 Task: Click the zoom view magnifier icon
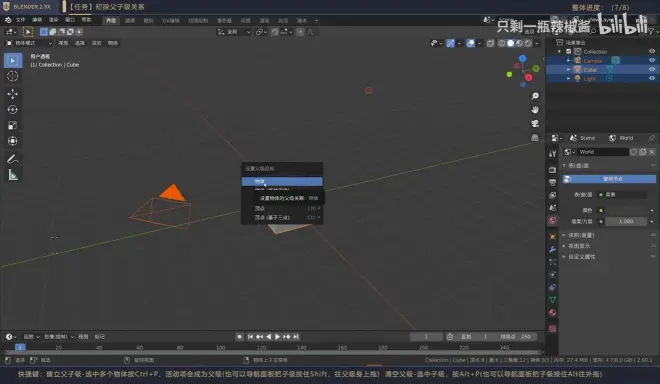tap(535, 96)
